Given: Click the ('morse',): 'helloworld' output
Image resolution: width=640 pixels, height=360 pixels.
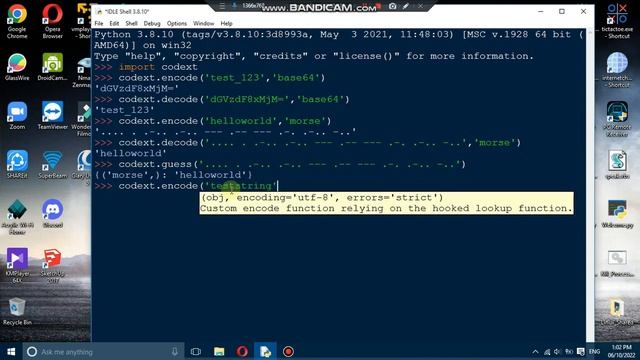Looking at the screenshot, I should (x=173, y=175).
